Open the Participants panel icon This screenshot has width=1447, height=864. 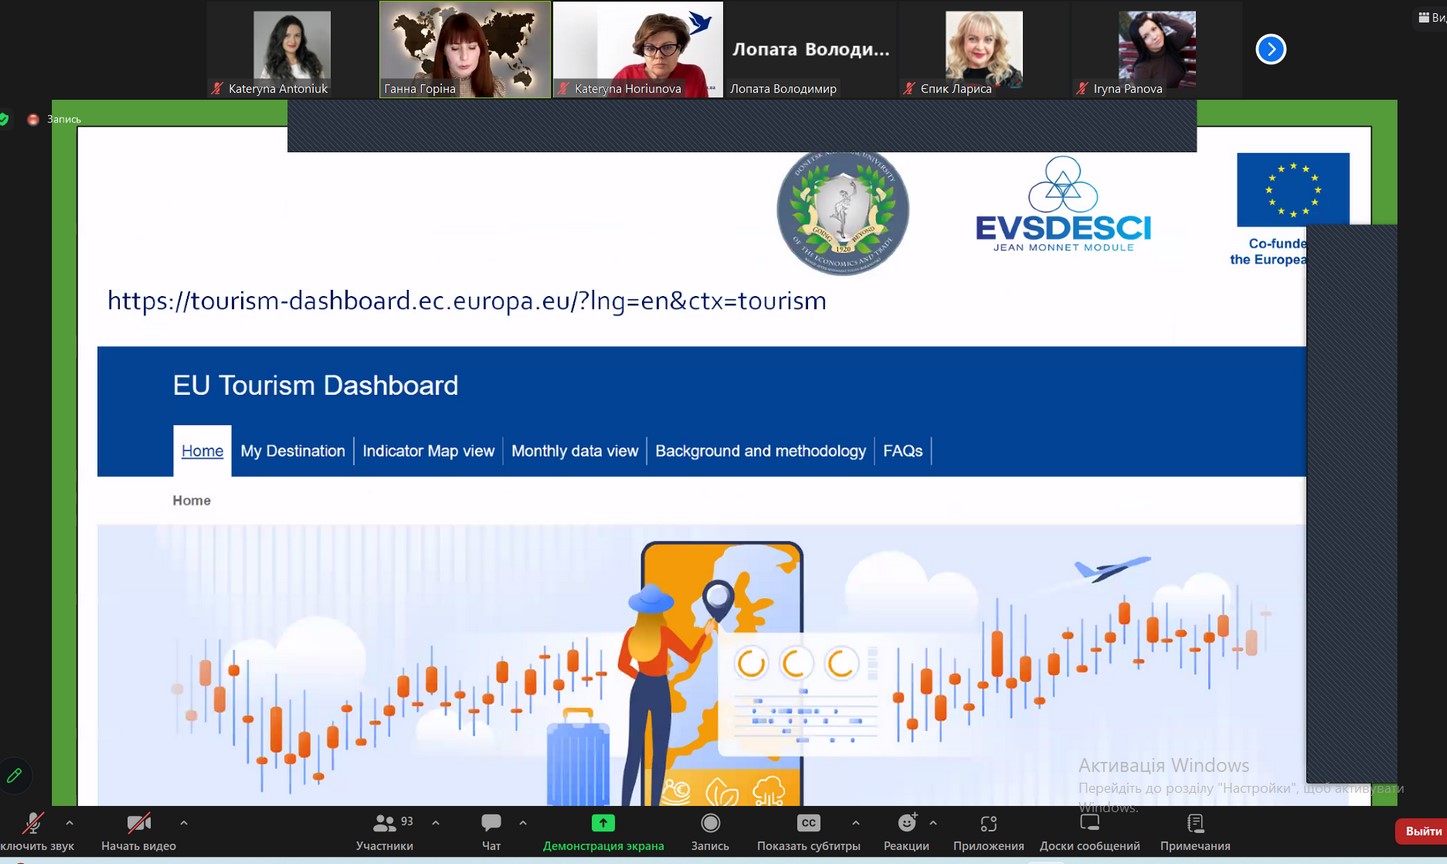click(384, 824)
